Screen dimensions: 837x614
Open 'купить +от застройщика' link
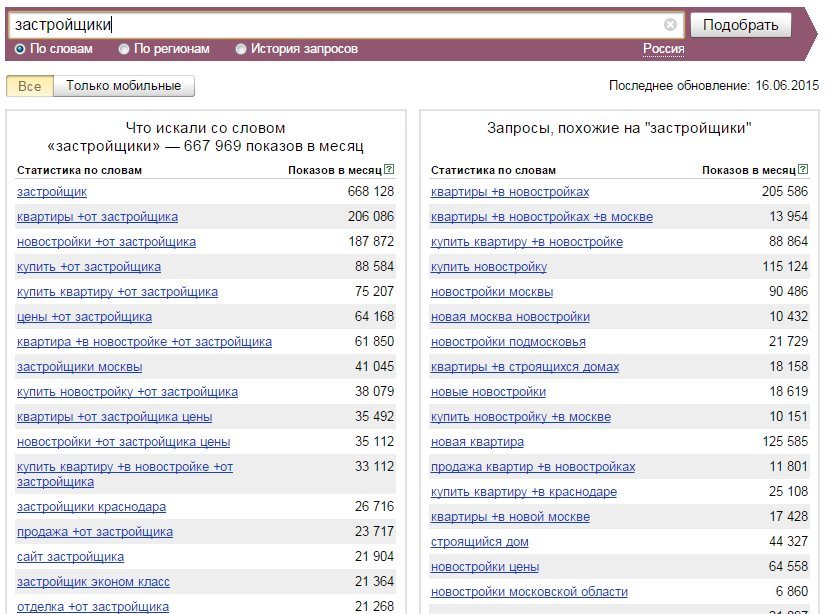89,267
